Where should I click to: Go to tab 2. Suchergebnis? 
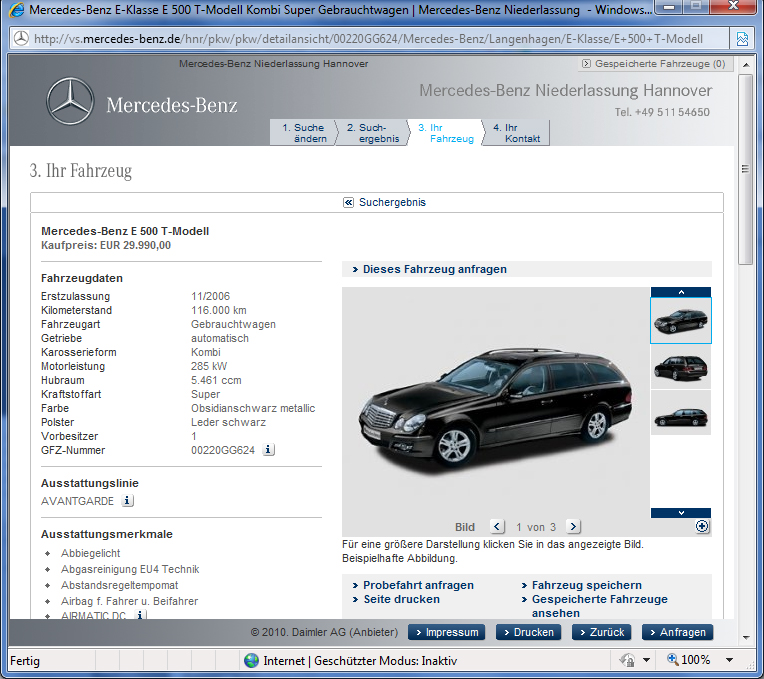[x=372, y=132]
